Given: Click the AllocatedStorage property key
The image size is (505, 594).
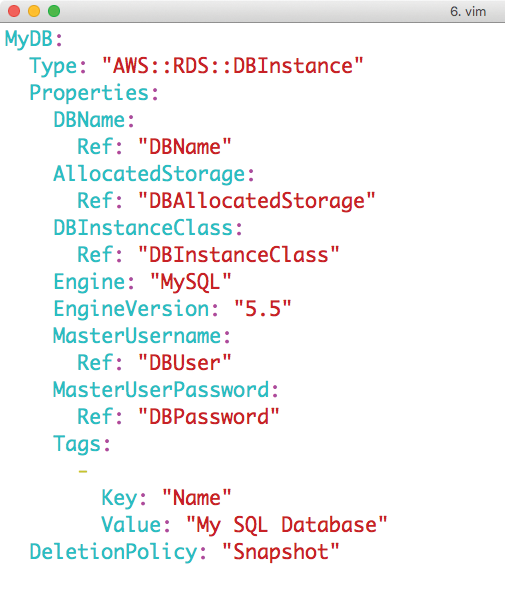Looking at the screenshot, I should click(149, 174).
